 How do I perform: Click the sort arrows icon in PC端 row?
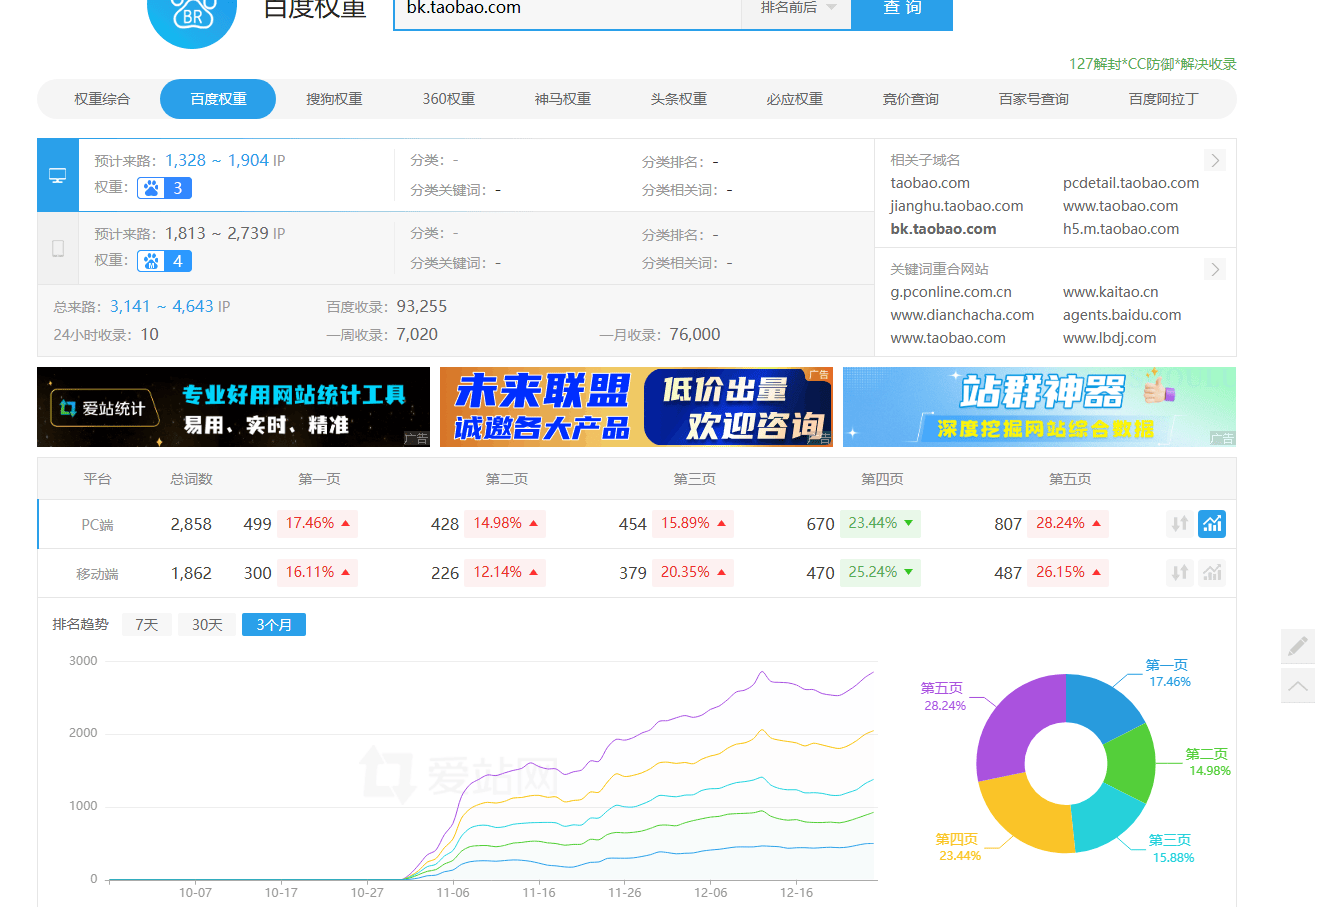[1180, 523]
